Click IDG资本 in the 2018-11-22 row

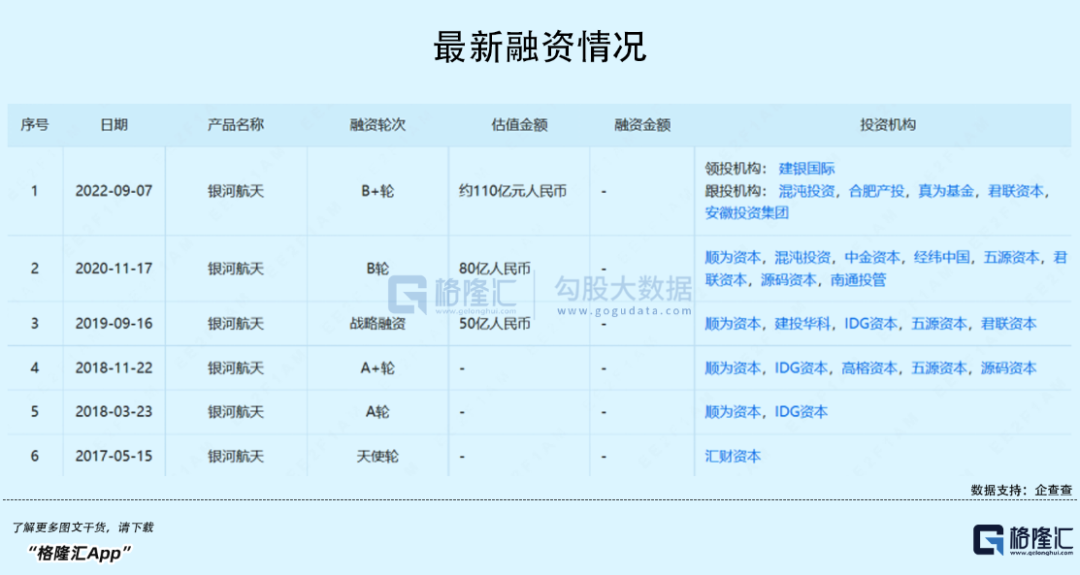[801, 368]
